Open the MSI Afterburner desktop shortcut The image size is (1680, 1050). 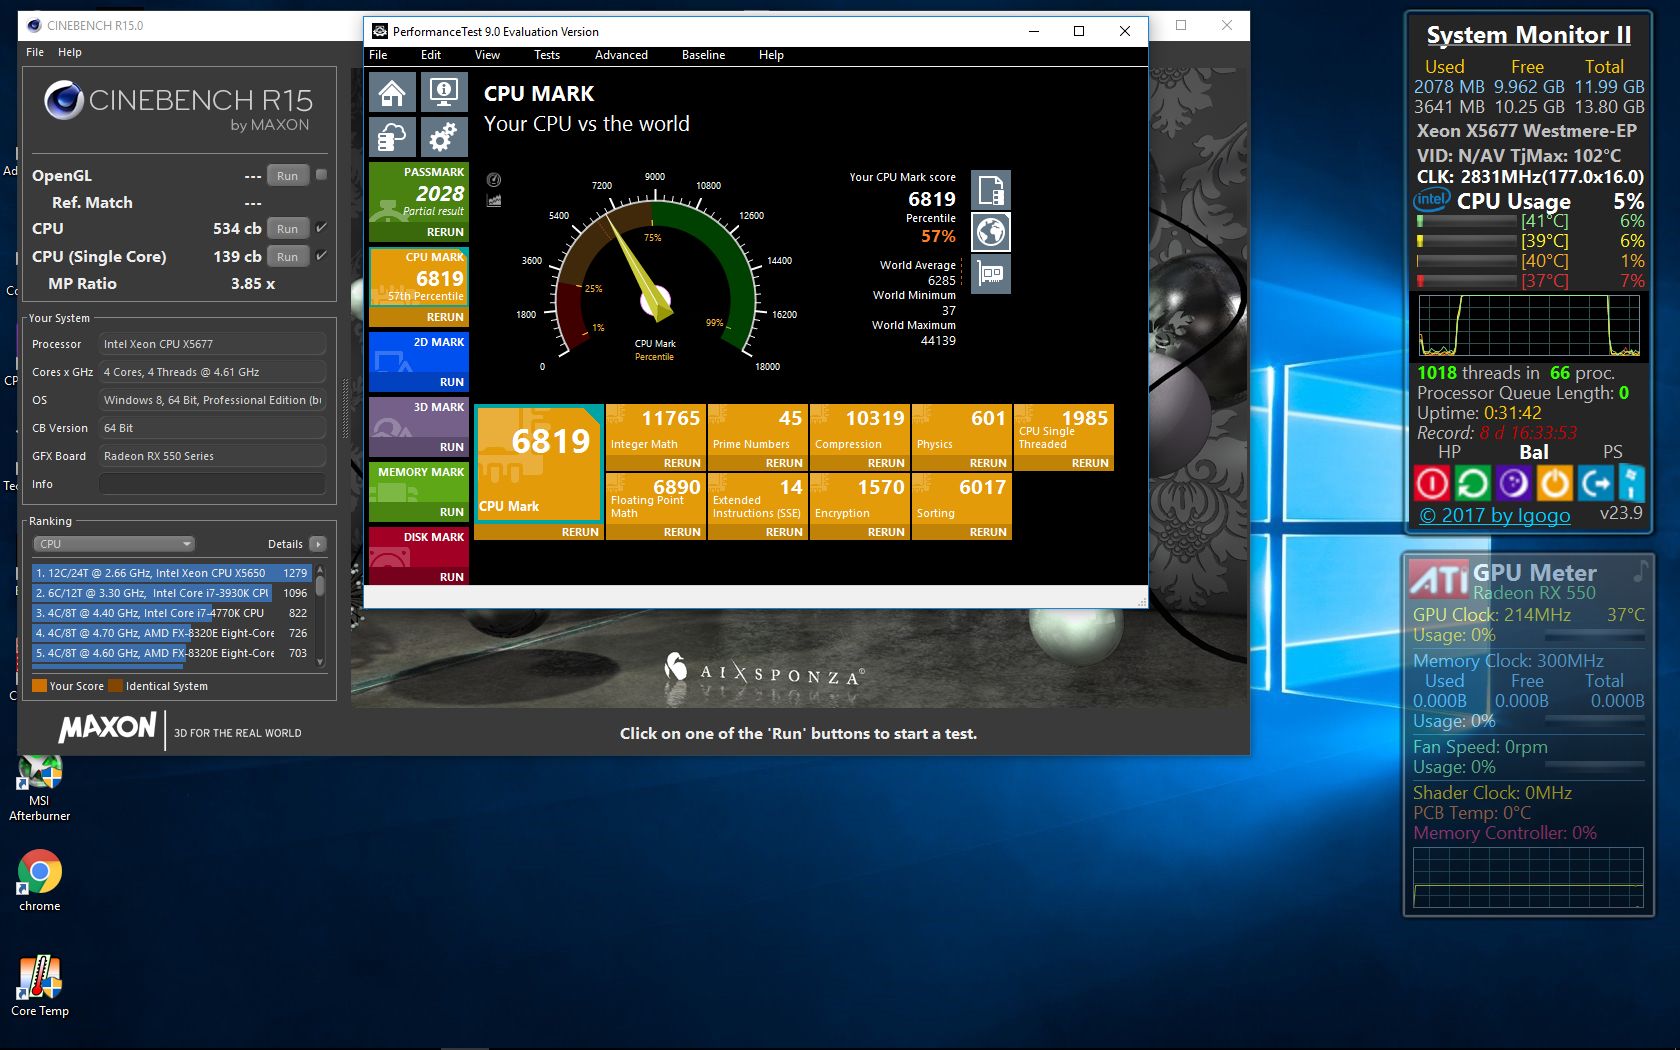(39, 788)
